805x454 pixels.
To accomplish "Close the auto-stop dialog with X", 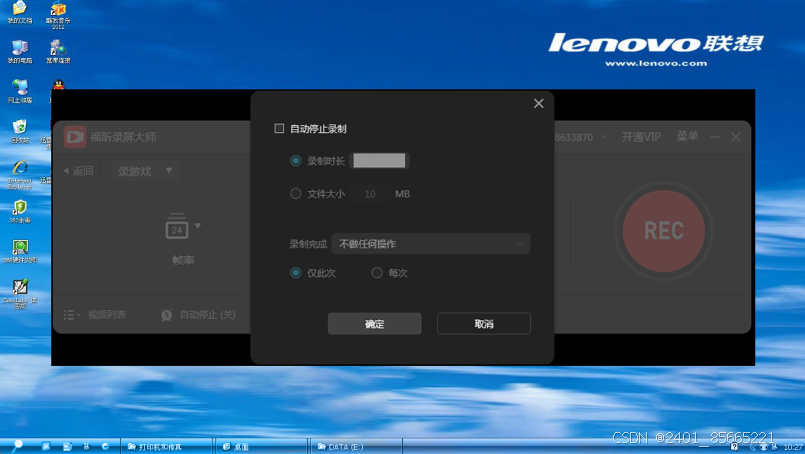I will tap(539, 104).
